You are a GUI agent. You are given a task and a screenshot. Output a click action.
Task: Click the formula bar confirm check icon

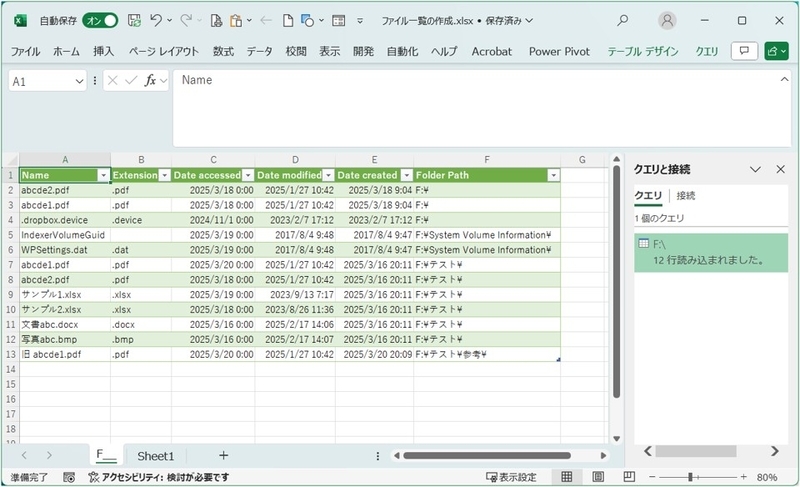point(131,81)
